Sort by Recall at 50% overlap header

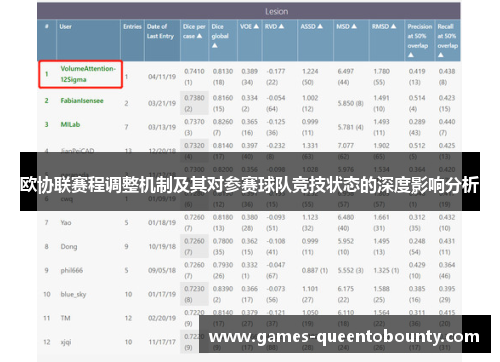pos(447,40)
